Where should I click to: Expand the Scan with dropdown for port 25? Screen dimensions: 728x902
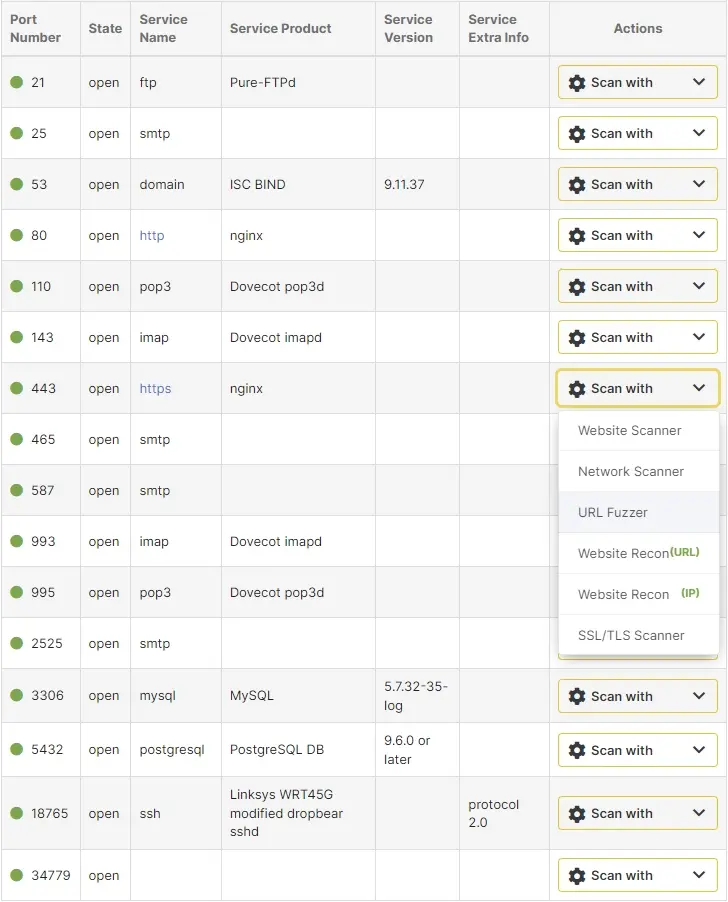[x=637, y=133]
